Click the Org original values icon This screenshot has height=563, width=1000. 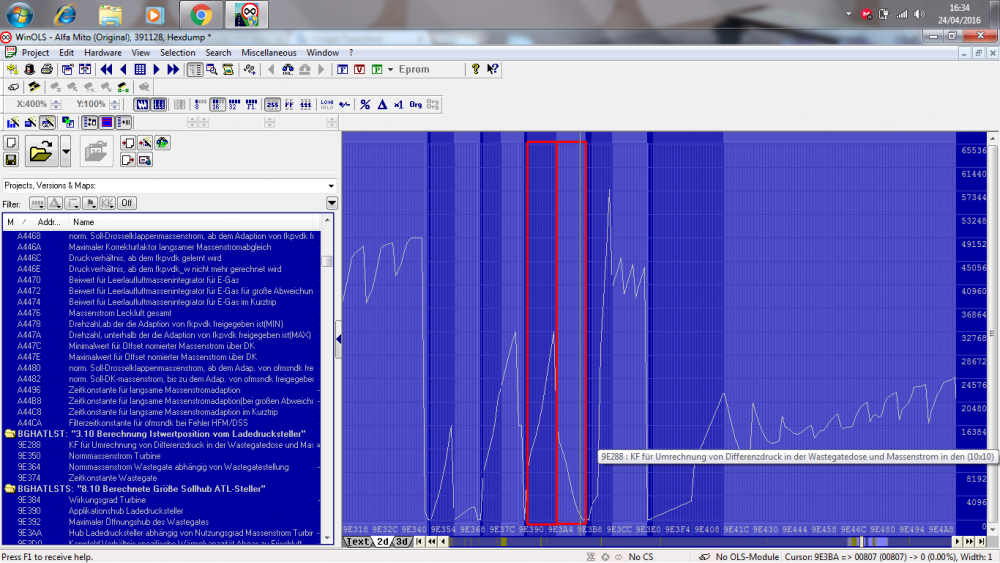pos(416,105)
